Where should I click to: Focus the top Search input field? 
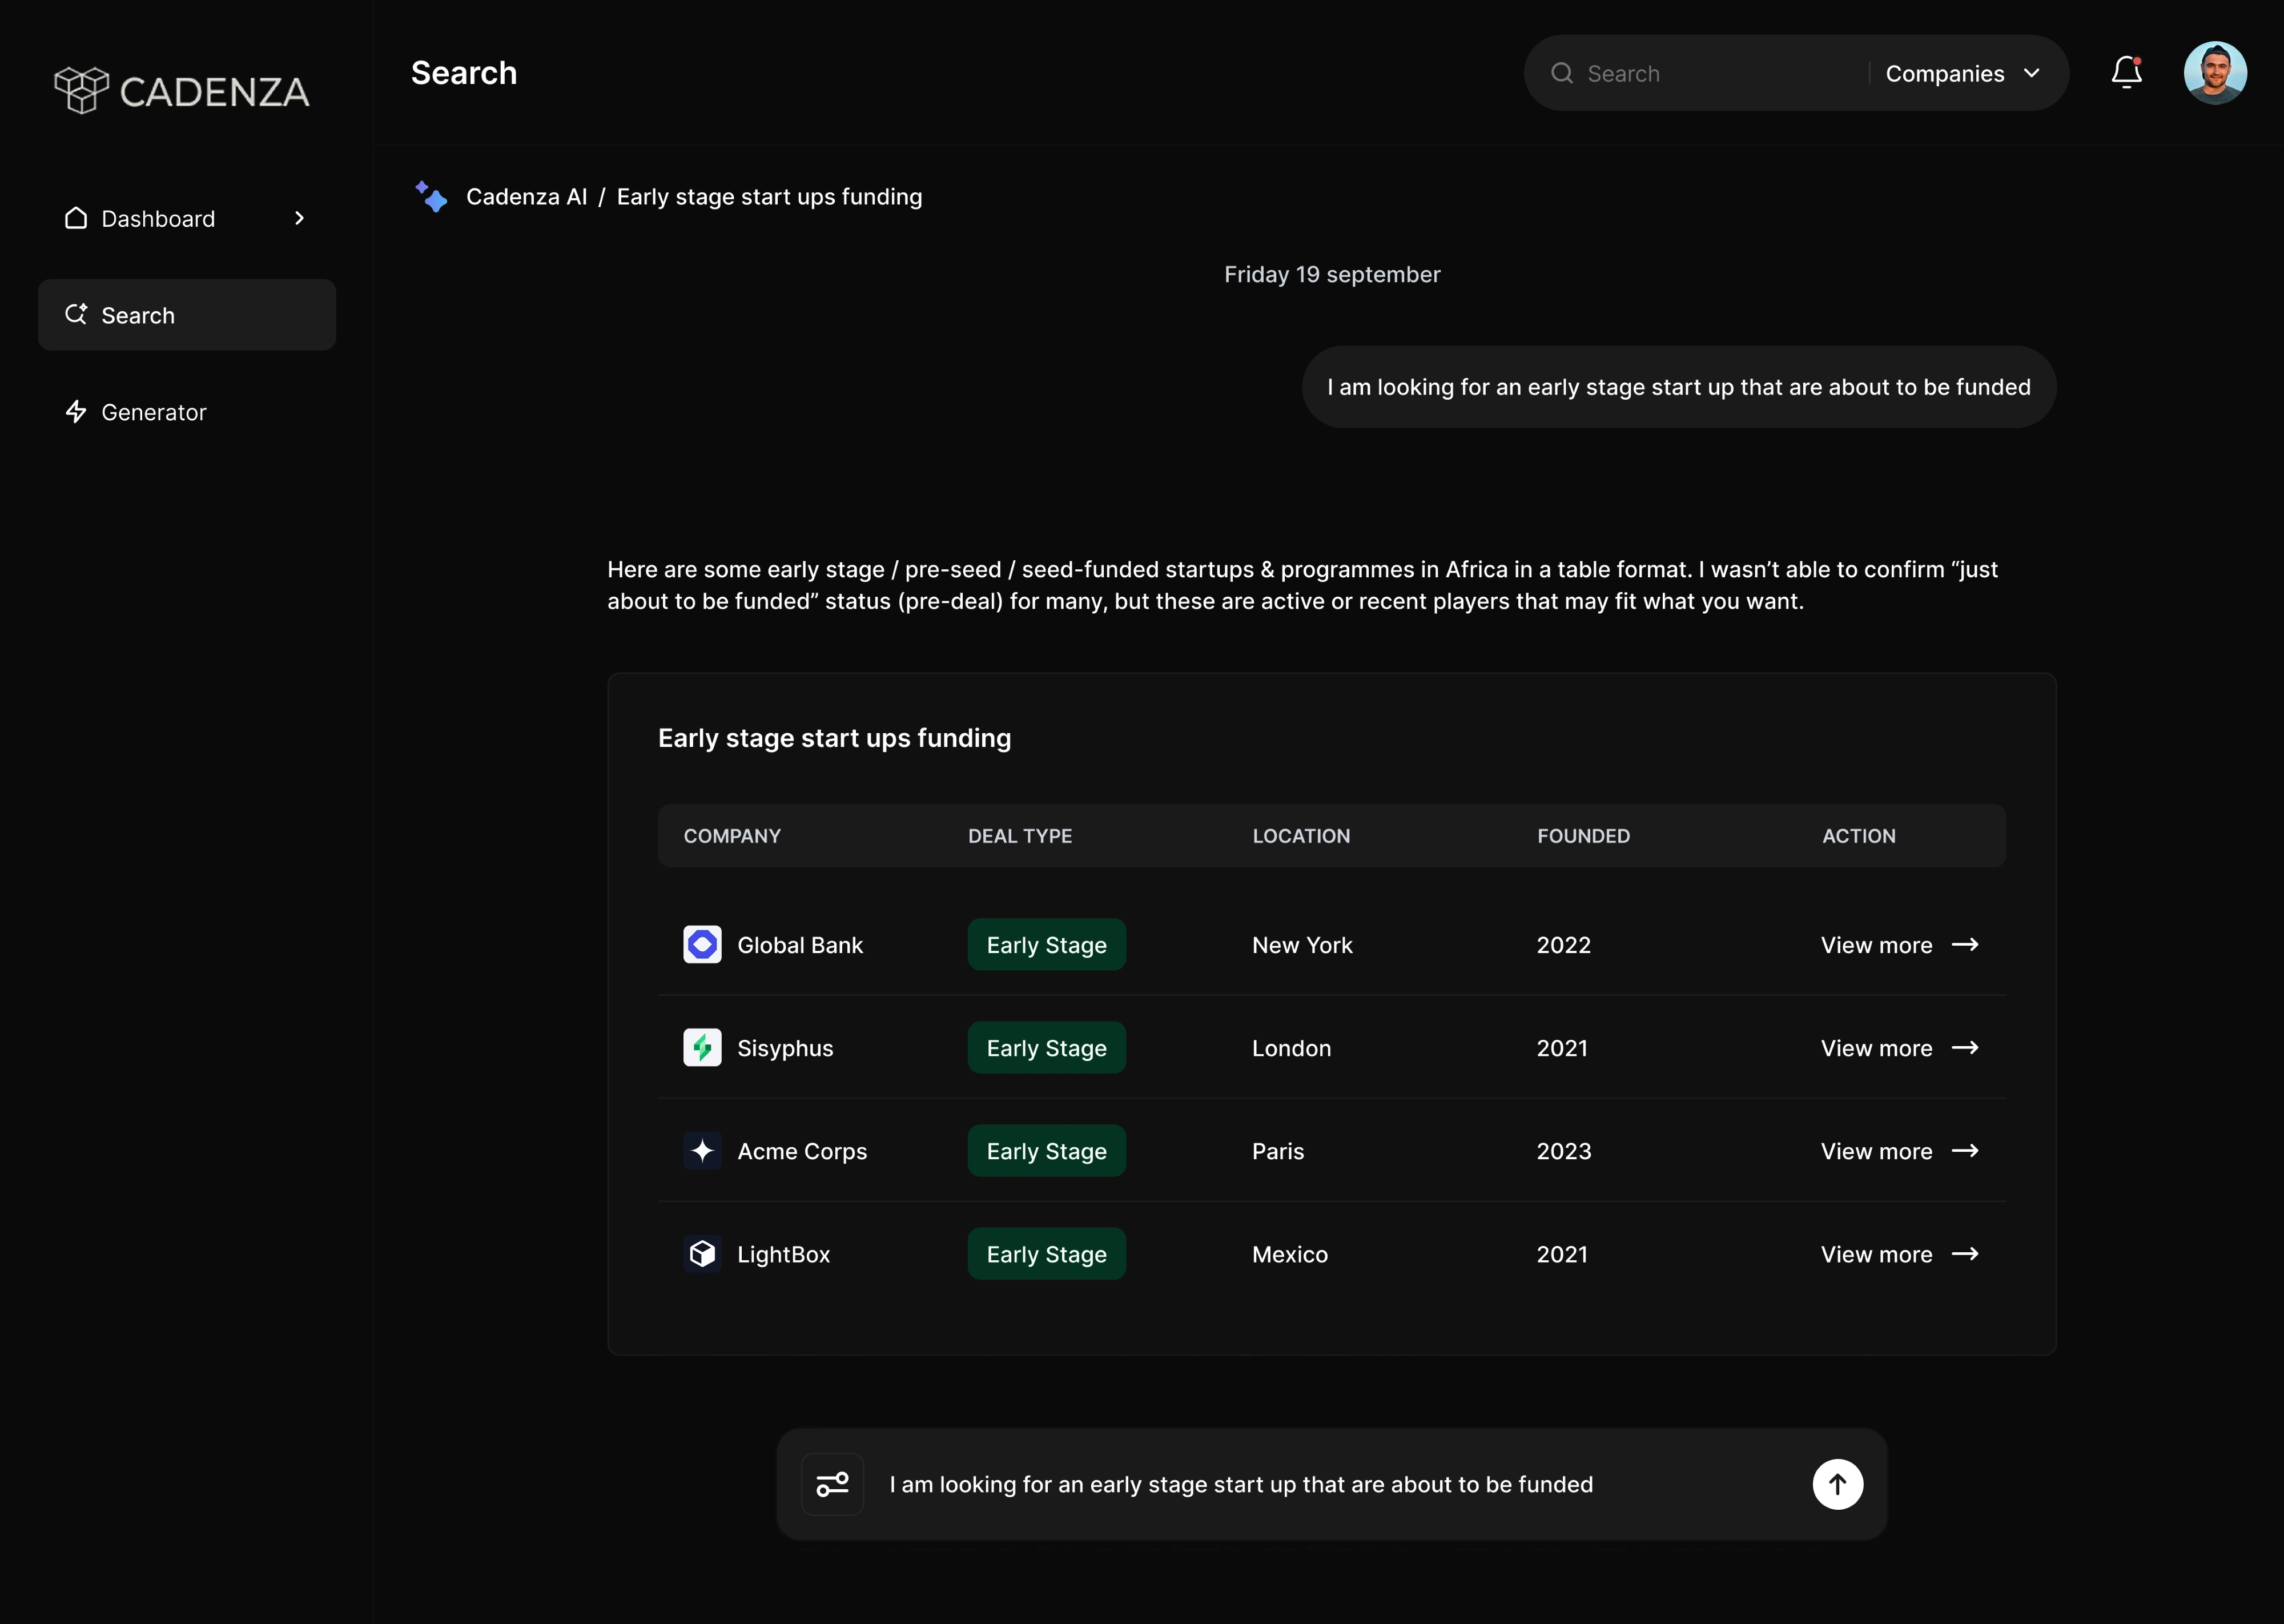point(1715,74)
